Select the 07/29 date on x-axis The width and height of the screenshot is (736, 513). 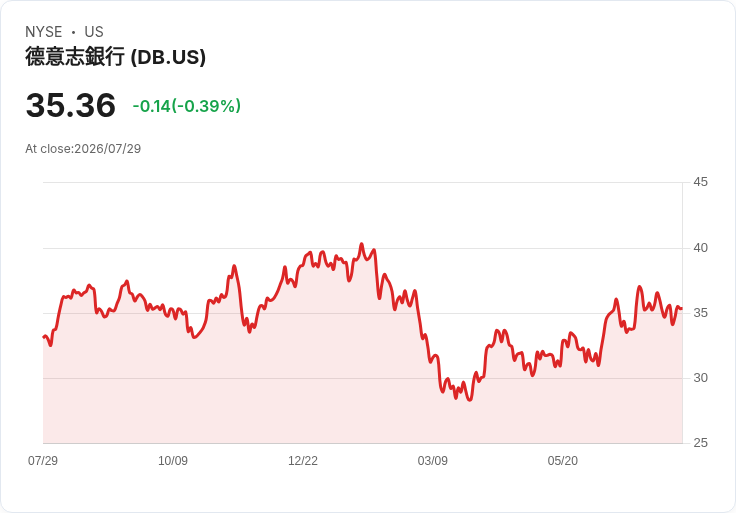pyautogui.click(x=43, y=460)
